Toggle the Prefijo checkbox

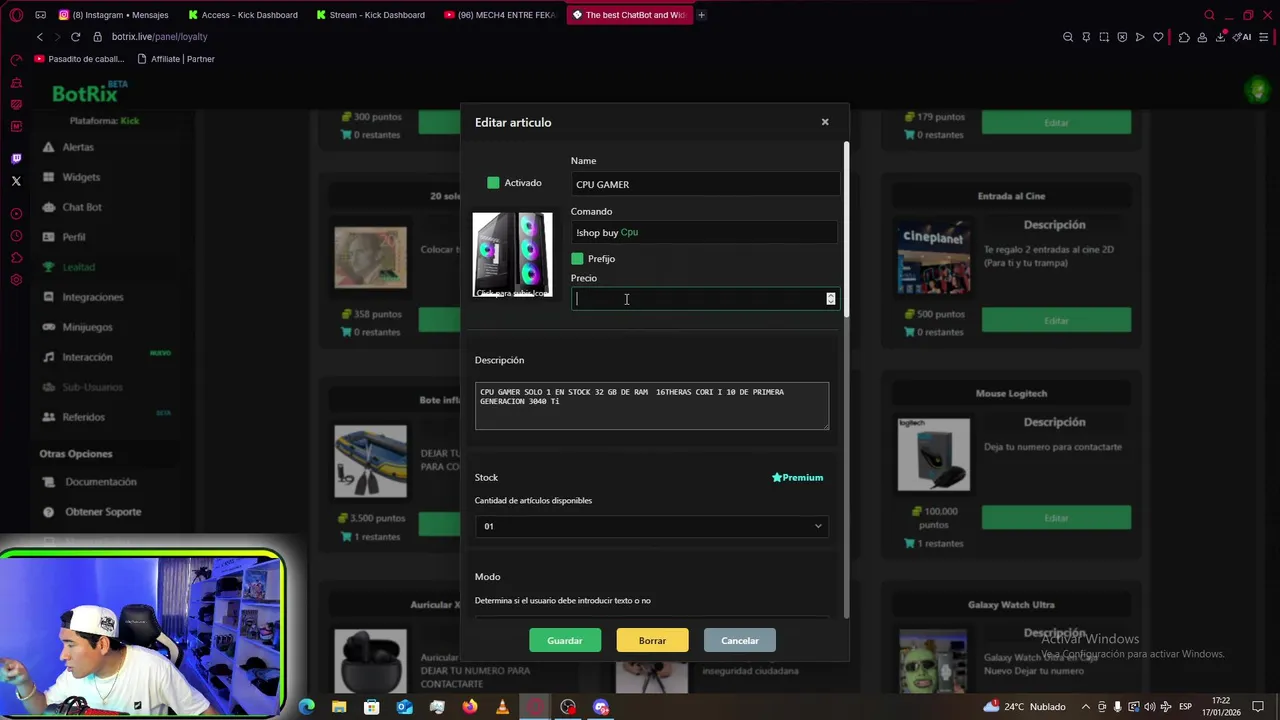coord(577,259)
